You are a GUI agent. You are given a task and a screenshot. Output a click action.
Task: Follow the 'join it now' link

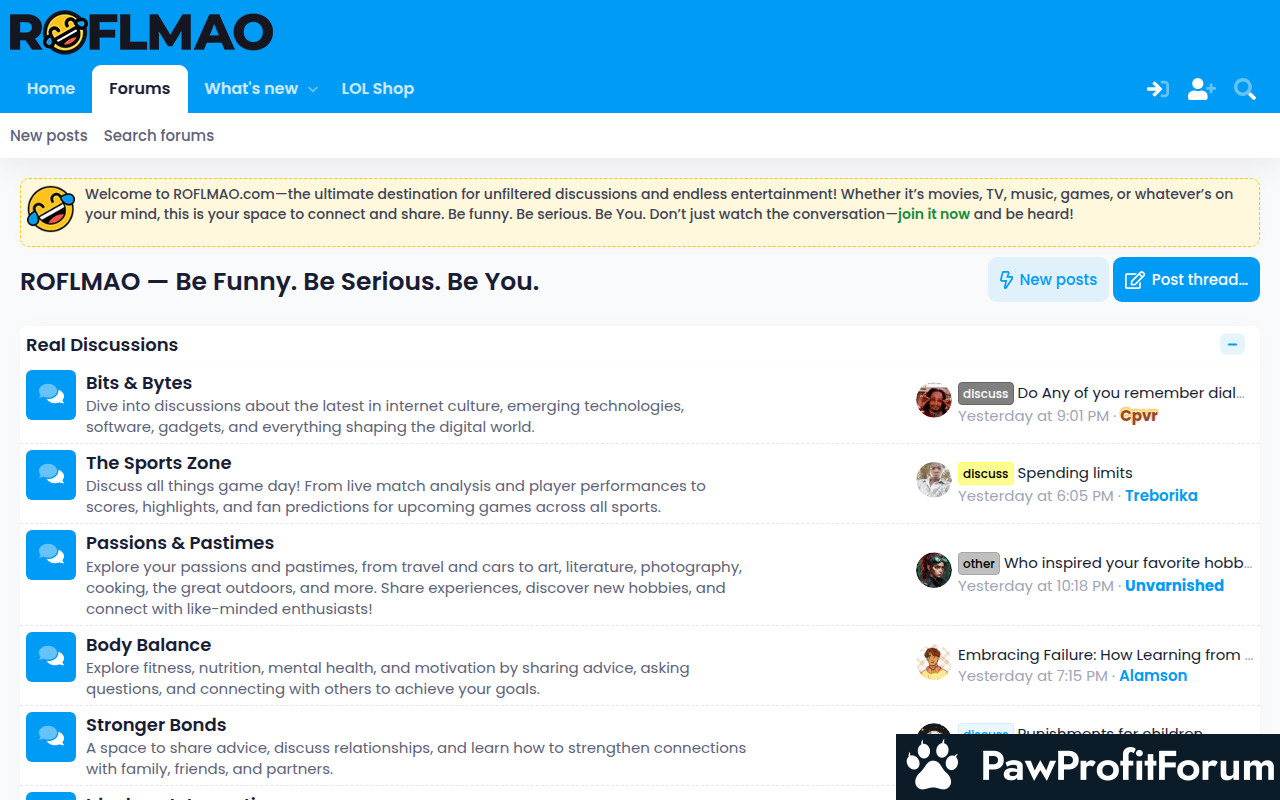934,214
